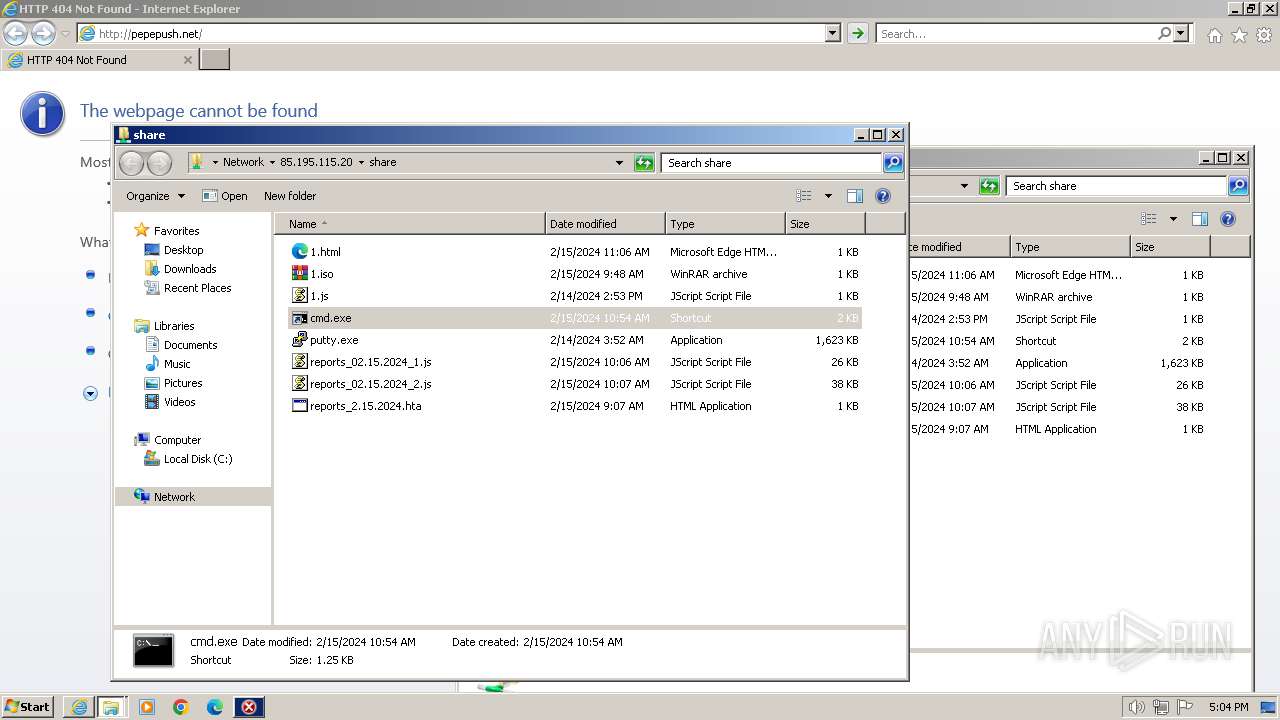This screenshot has height=720, width=1280.
Task: Open the views options dropdown arrow
Action: click(x=828, y=196)
